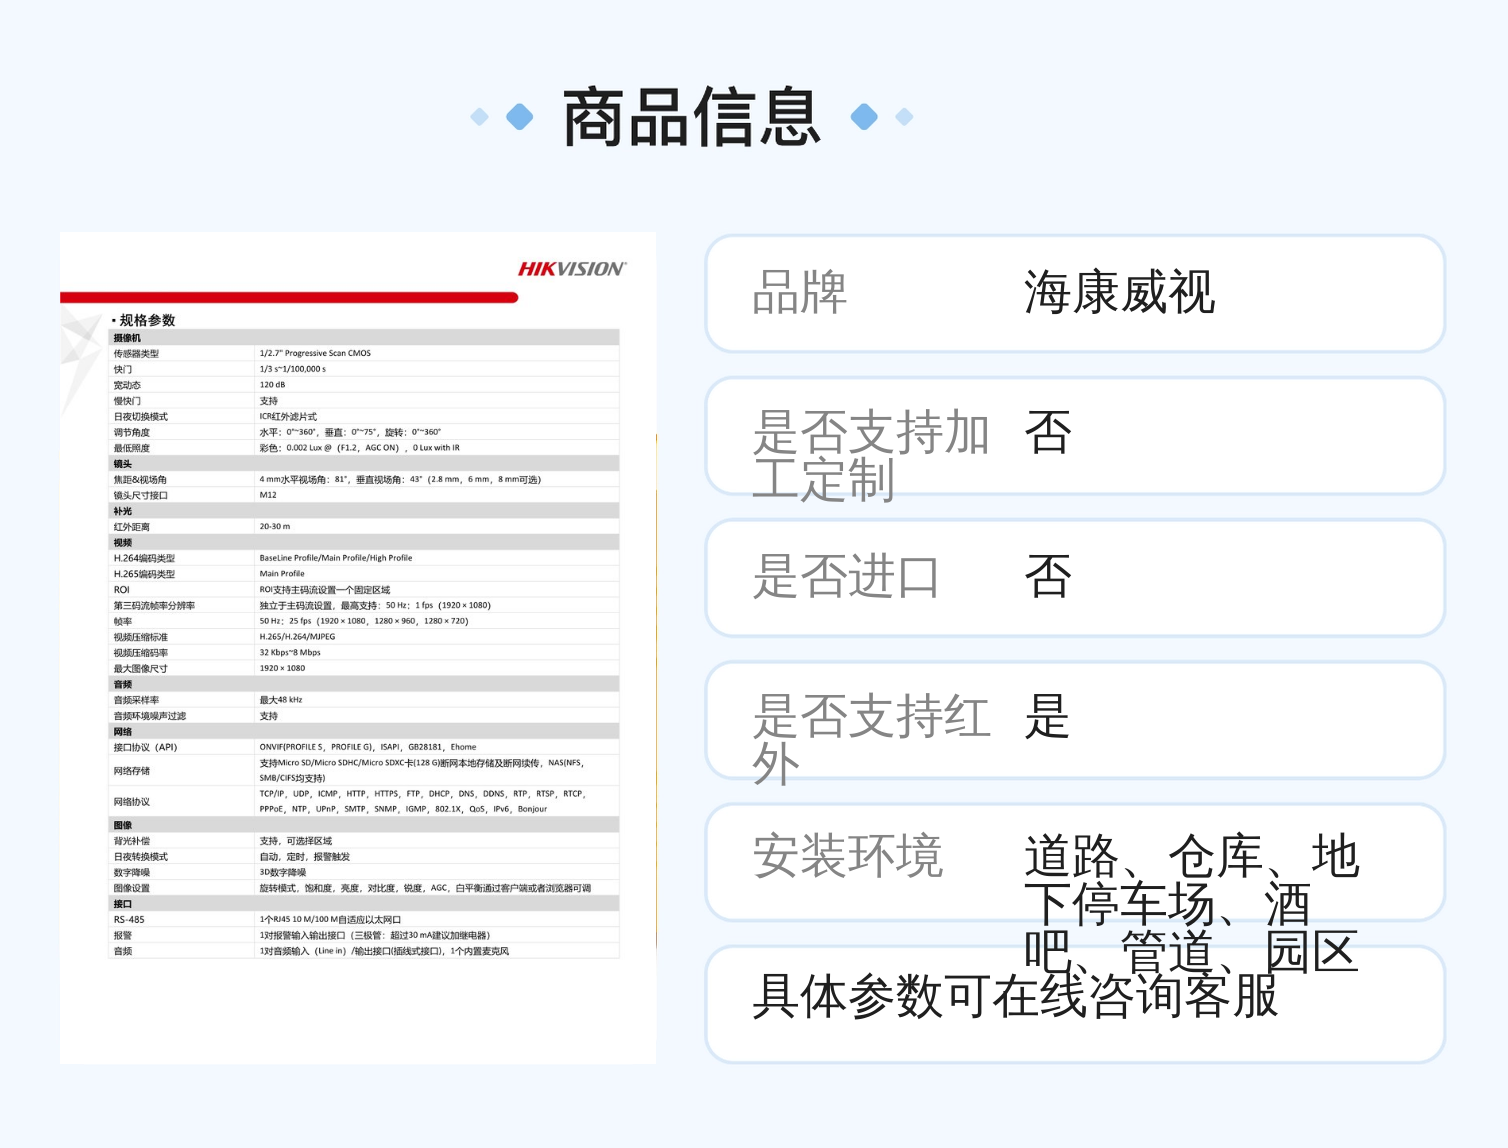
Task: Click the RS-485 row label
Action: pos(129,920)
